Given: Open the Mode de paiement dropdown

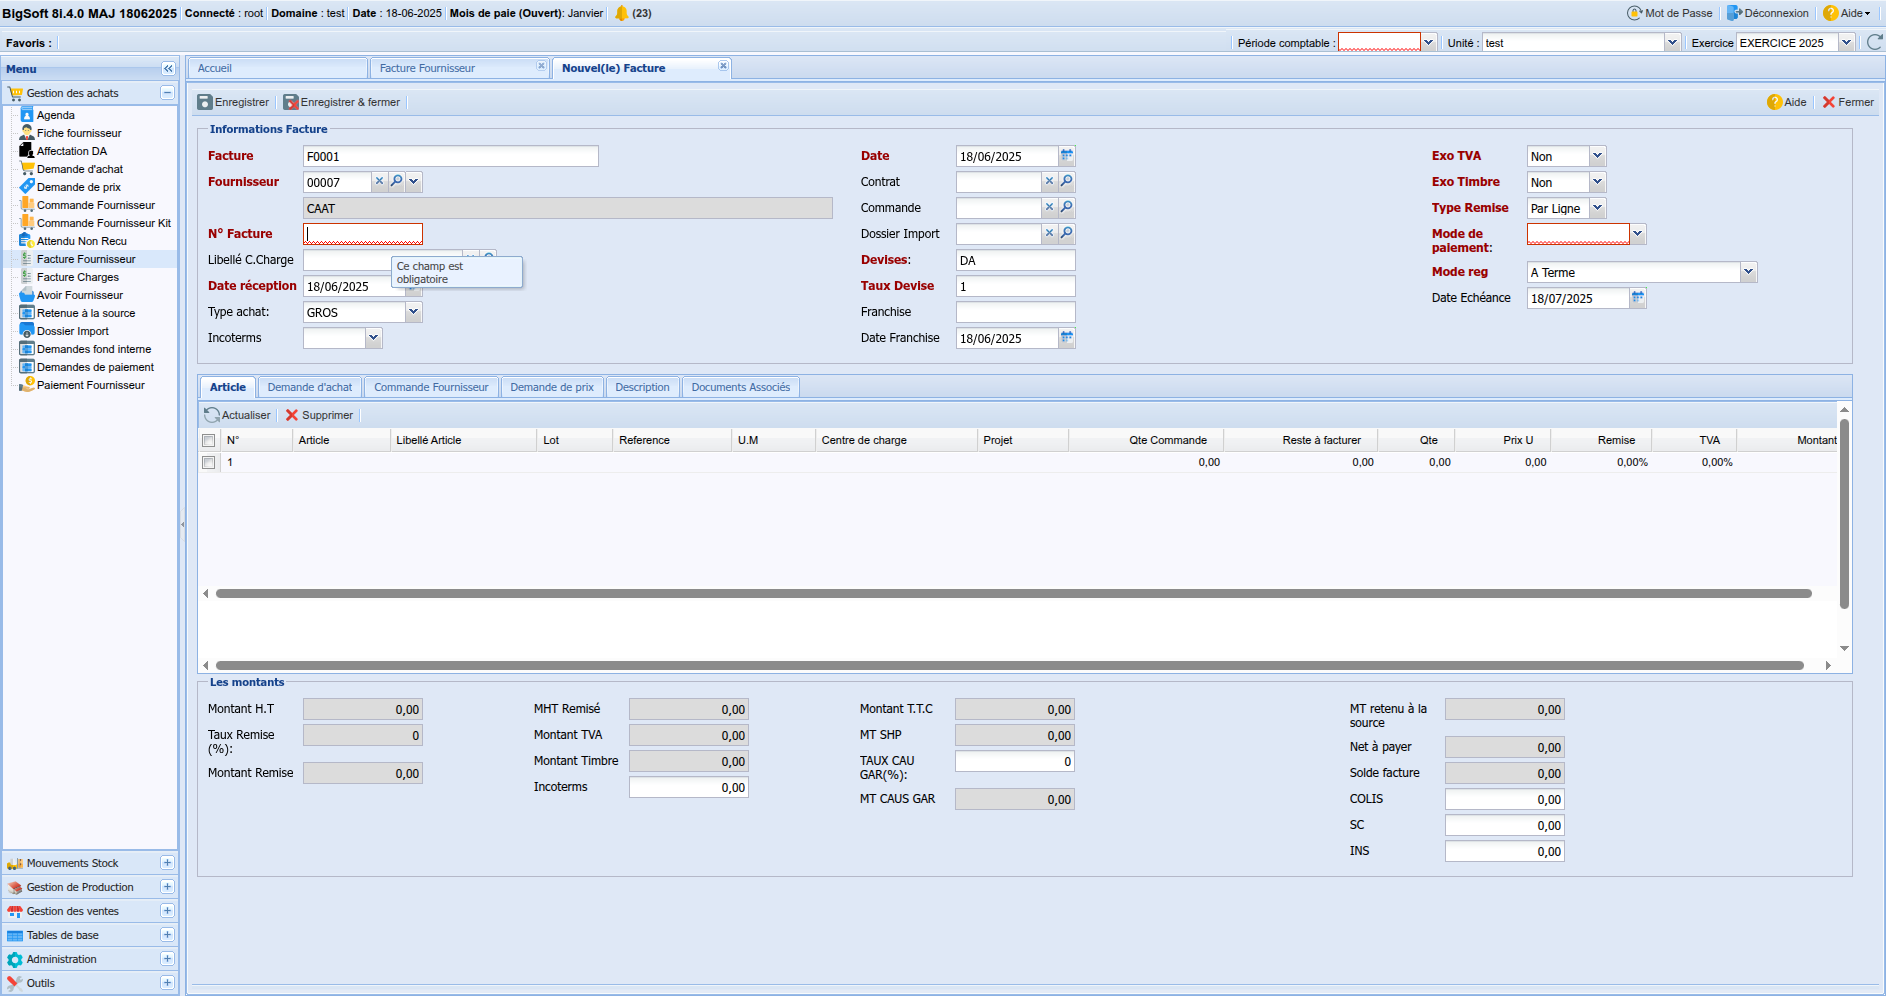Looking at the screenshot, I should coord(1637,234).
